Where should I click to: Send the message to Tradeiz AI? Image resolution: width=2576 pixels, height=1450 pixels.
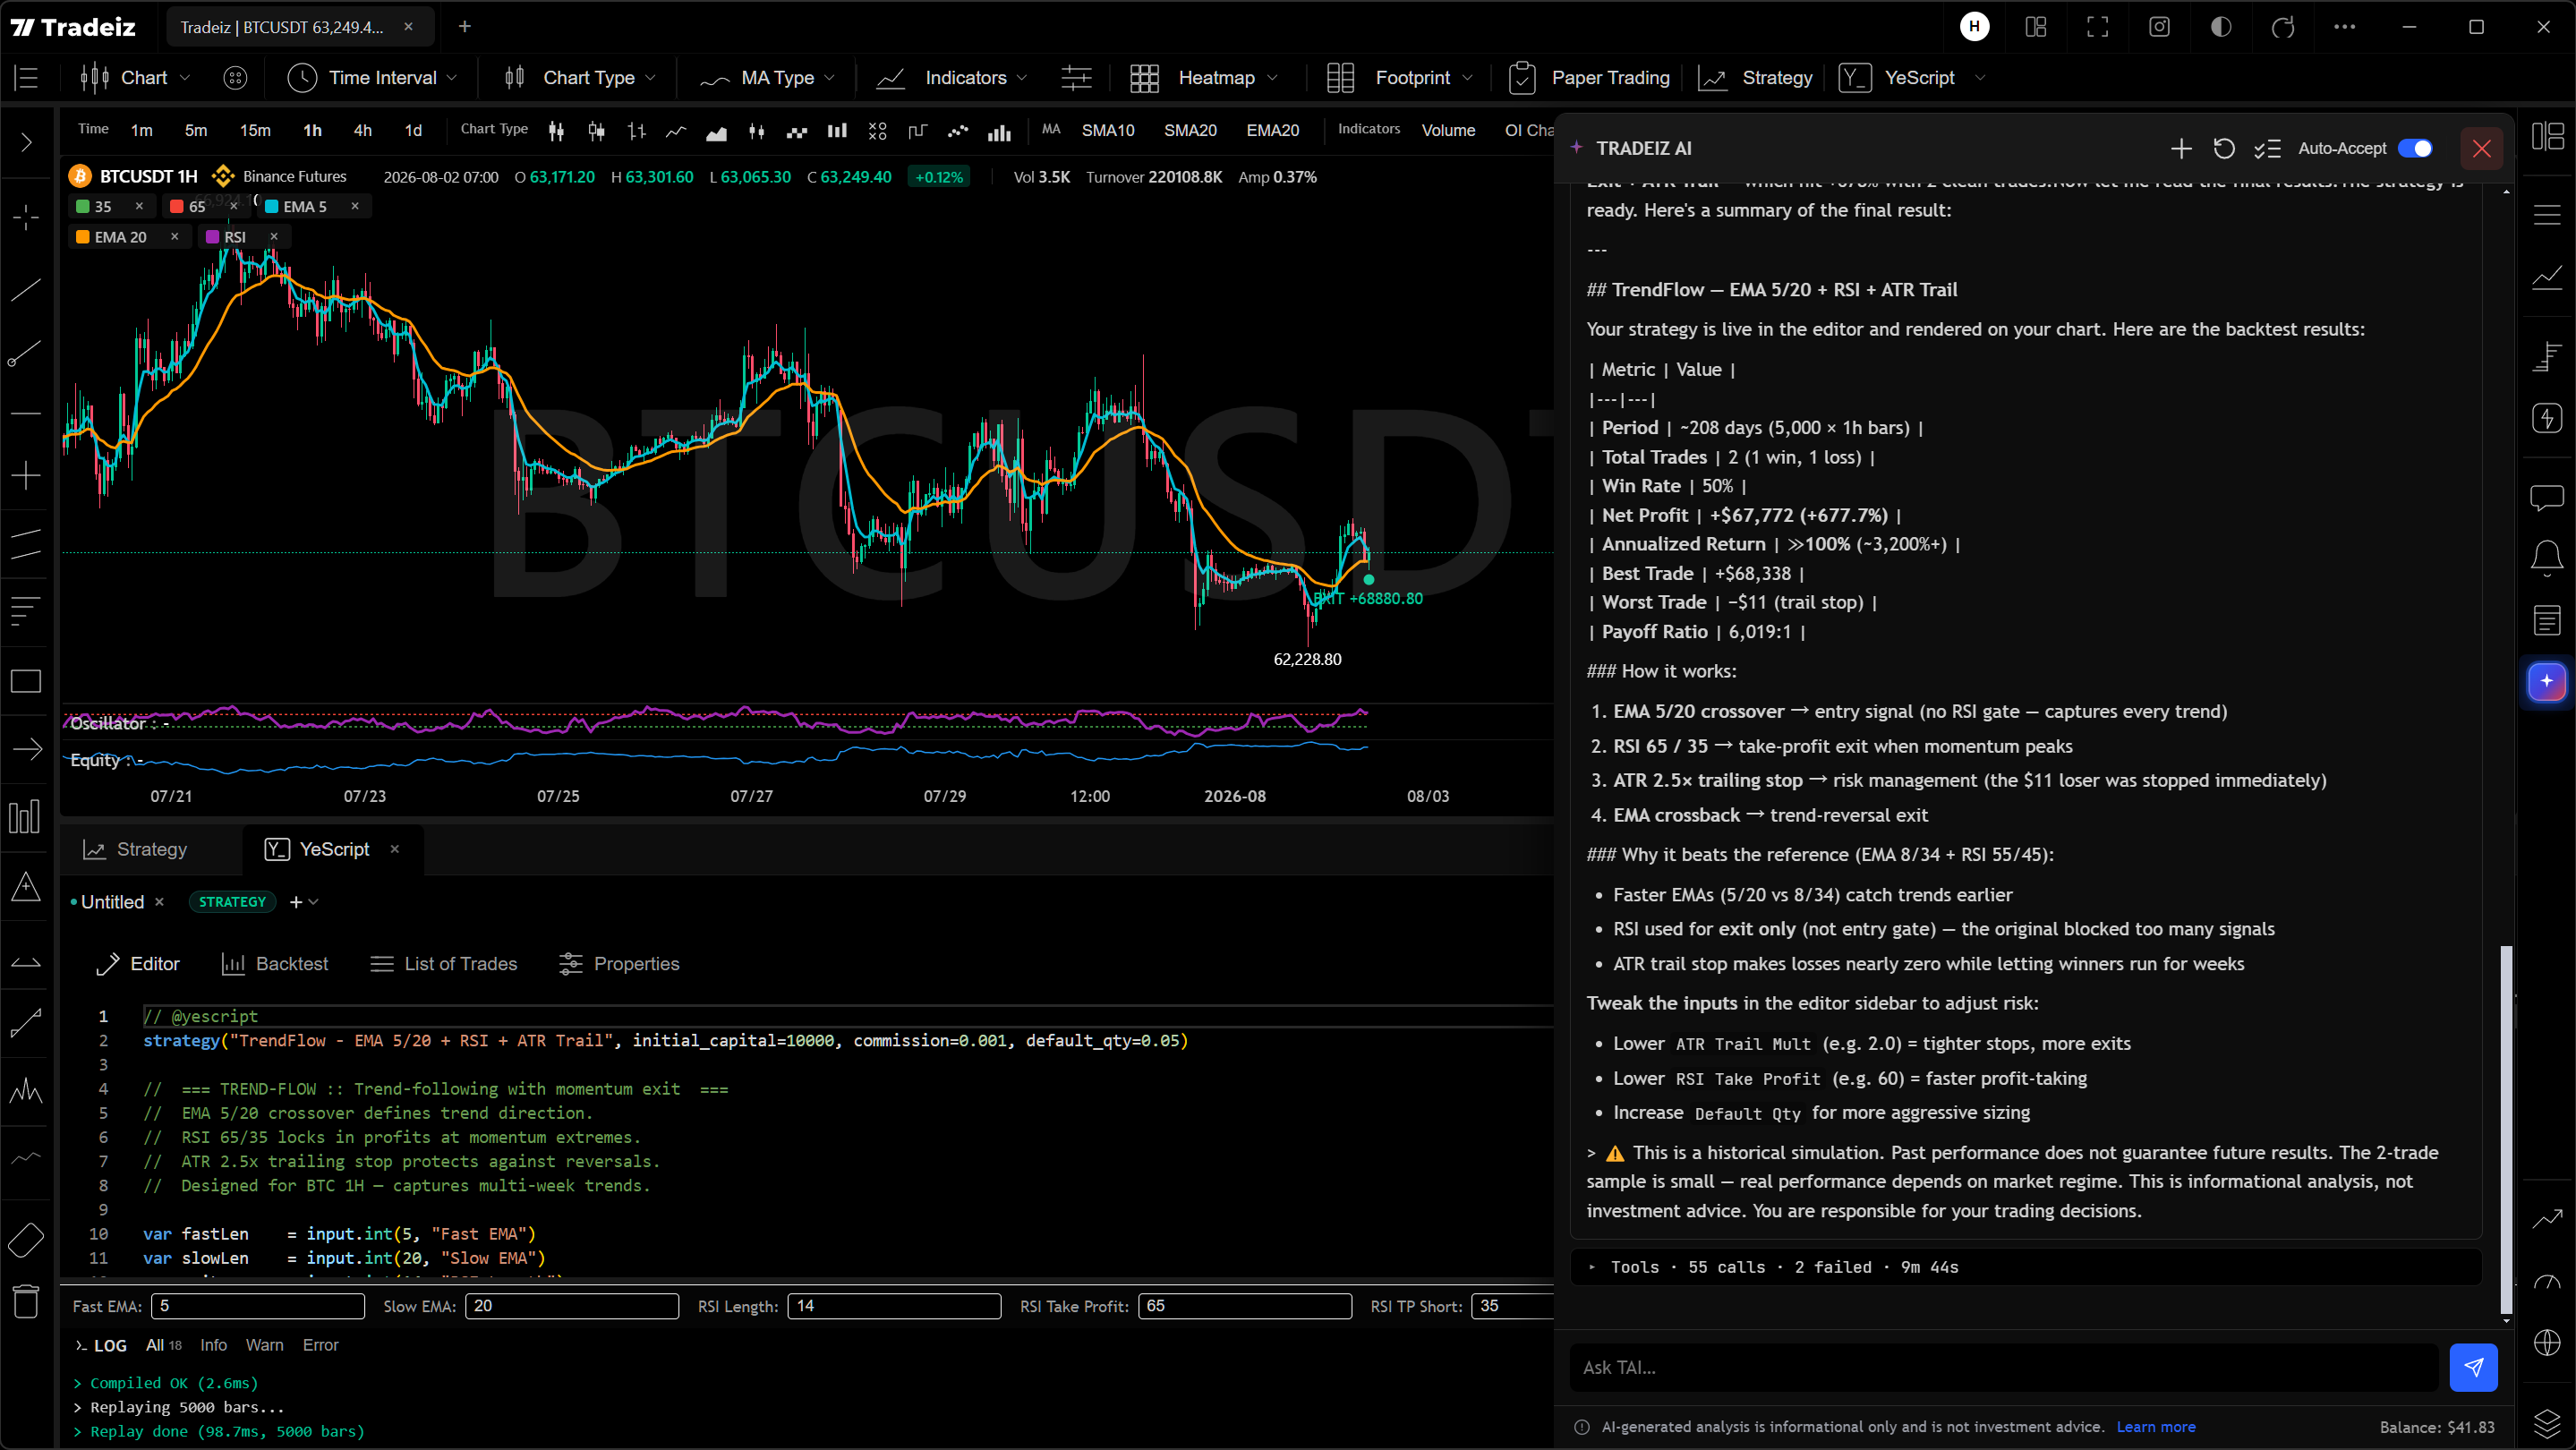pyautogui.click(x=2473, y=1367)
